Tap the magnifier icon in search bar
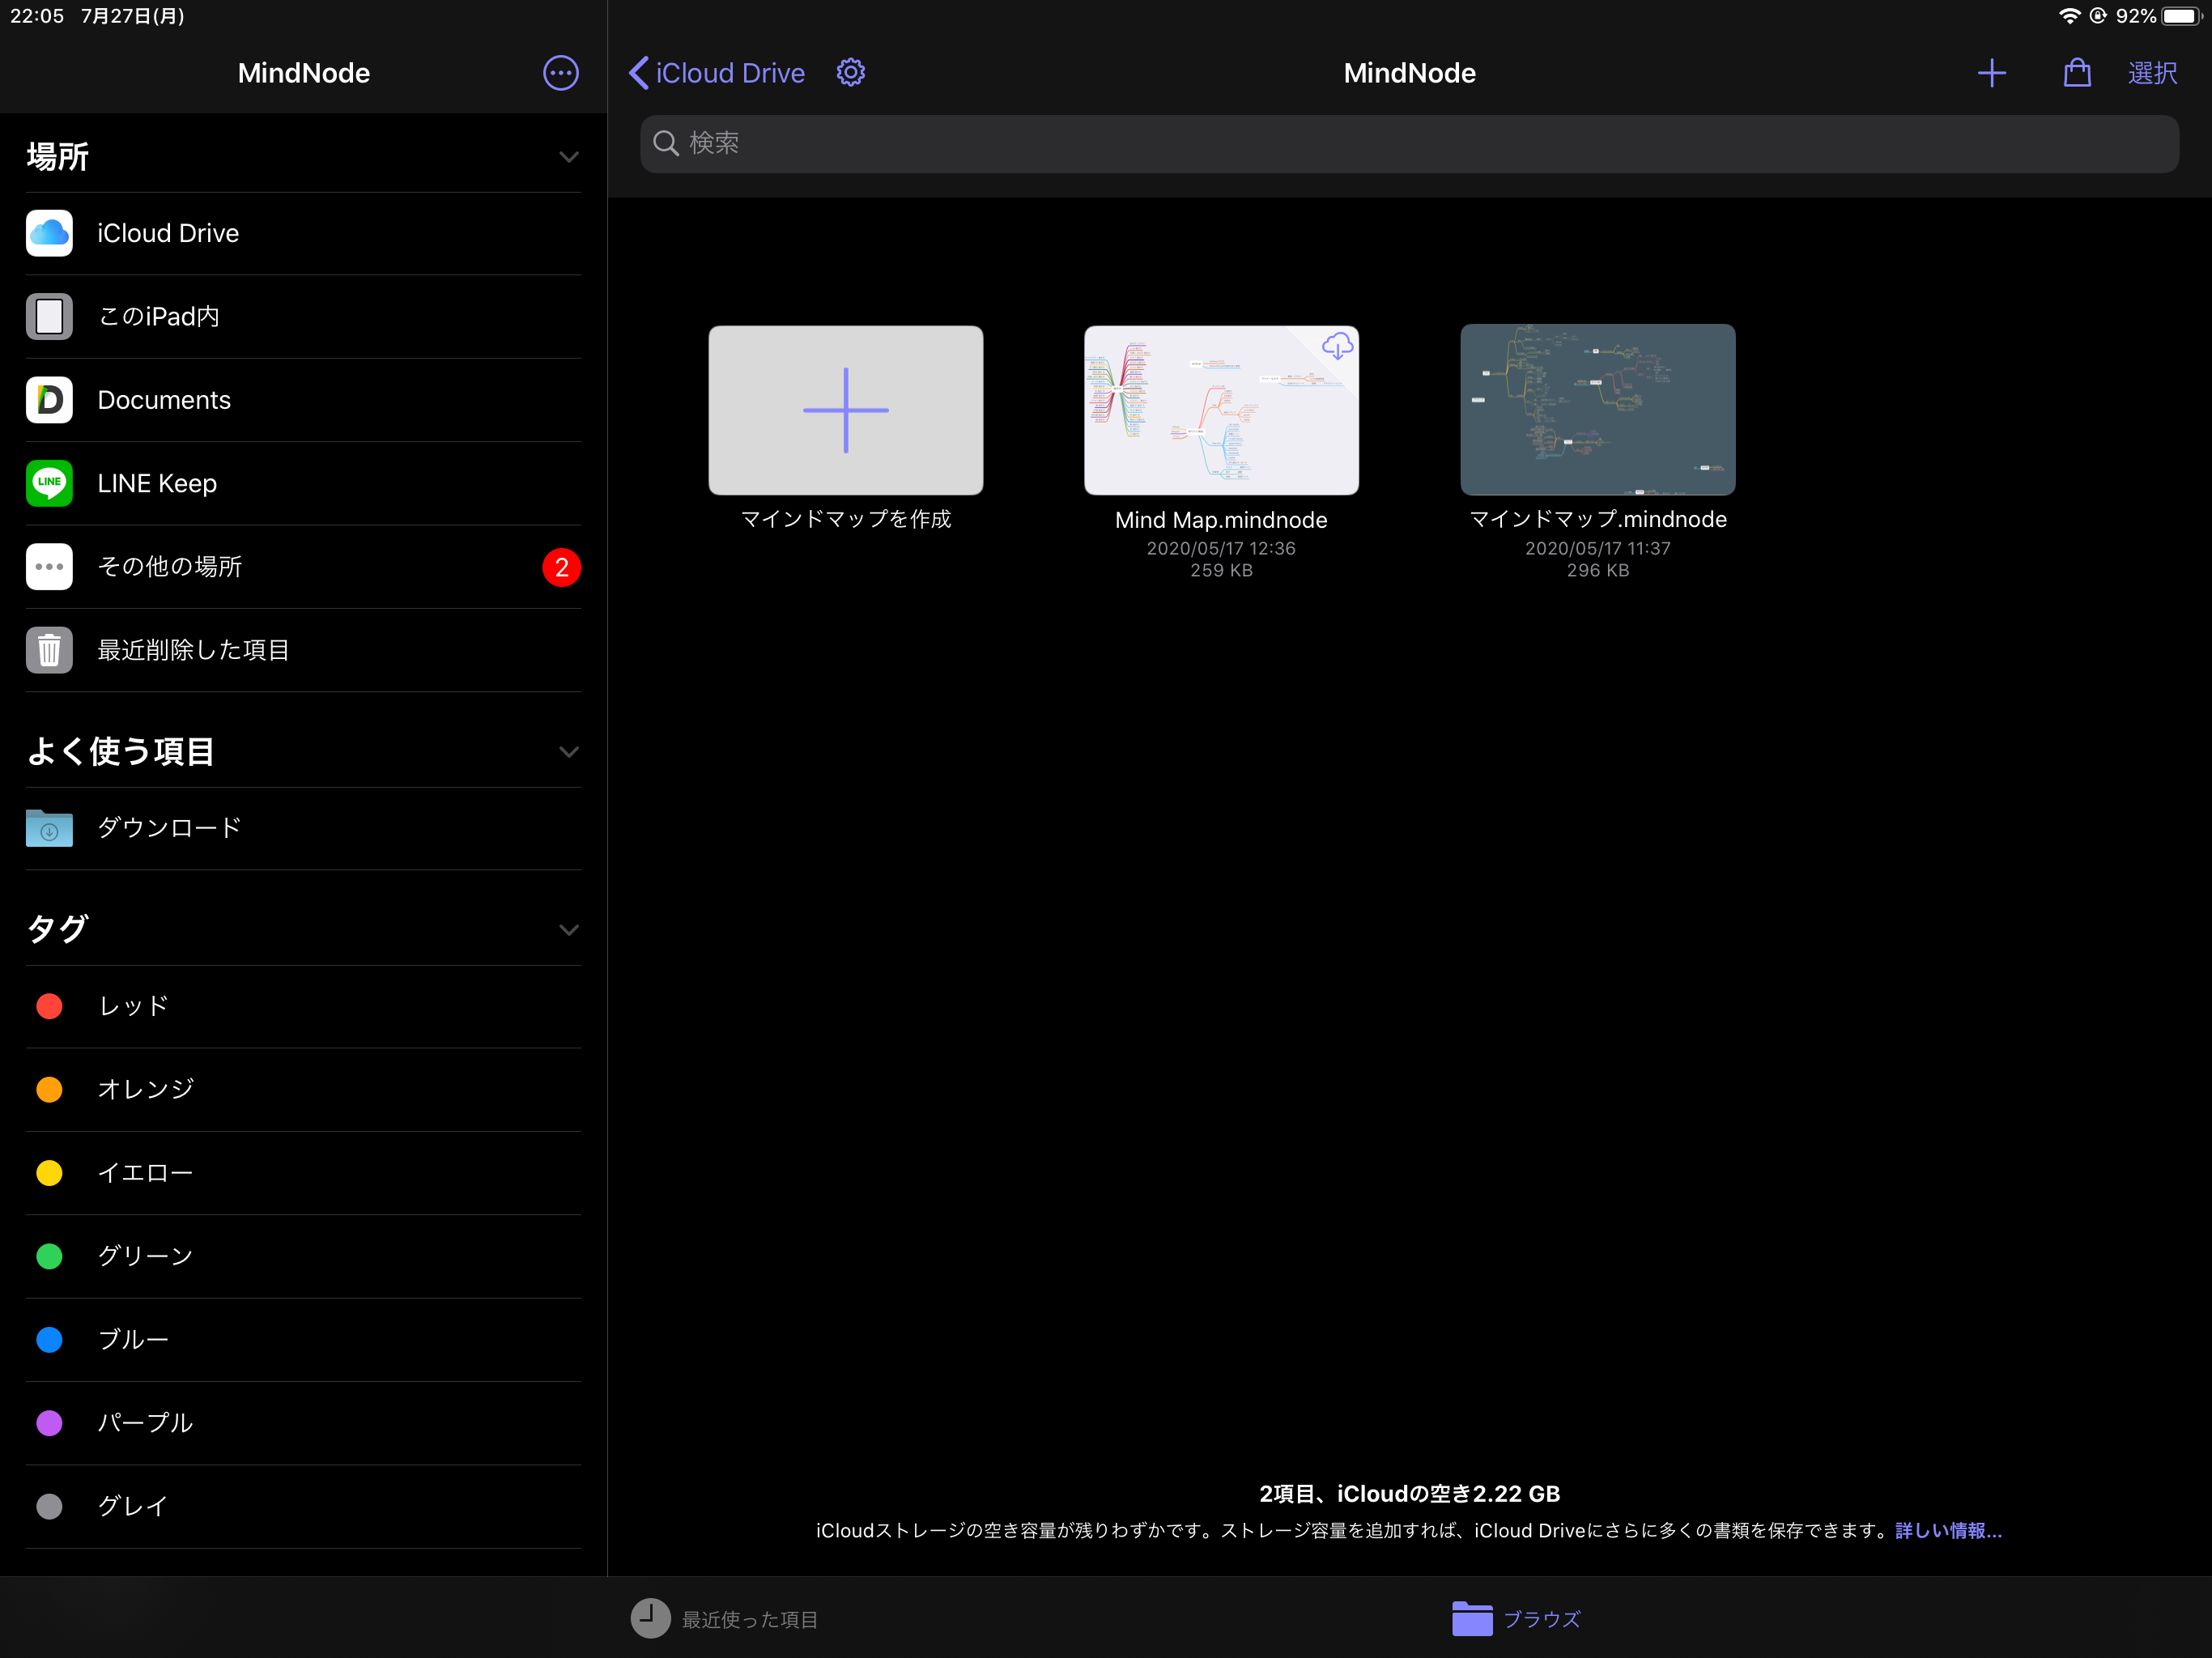This screenshot has width=2212, height=1658. click(x=666, y=143)
